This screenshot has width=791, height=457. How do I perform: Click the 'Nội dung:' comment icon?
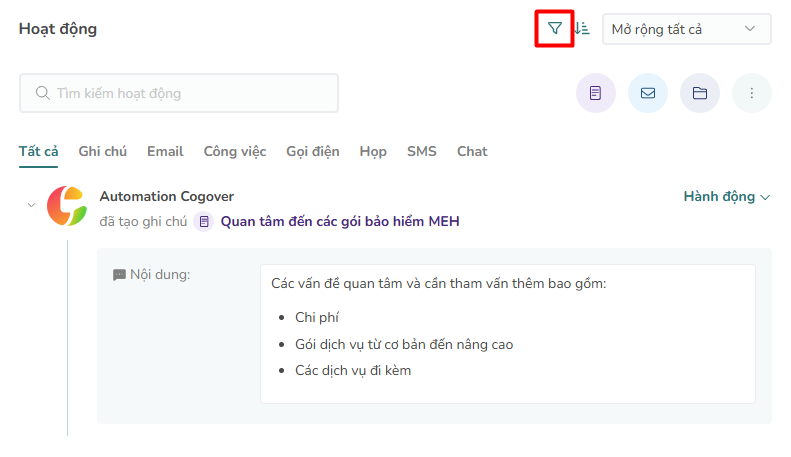(119, 275)
